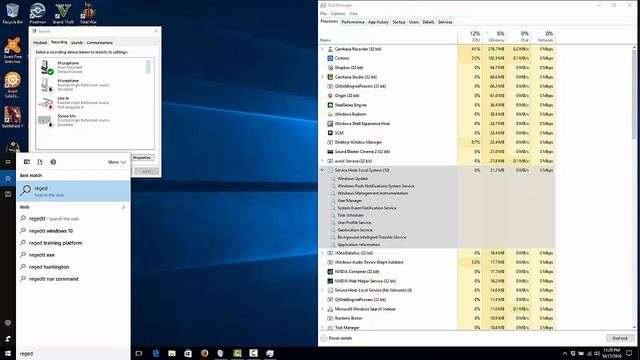640x360 pixels.
Task: Open Cortana settings gear in sidebar
Action: coord(8,323)
